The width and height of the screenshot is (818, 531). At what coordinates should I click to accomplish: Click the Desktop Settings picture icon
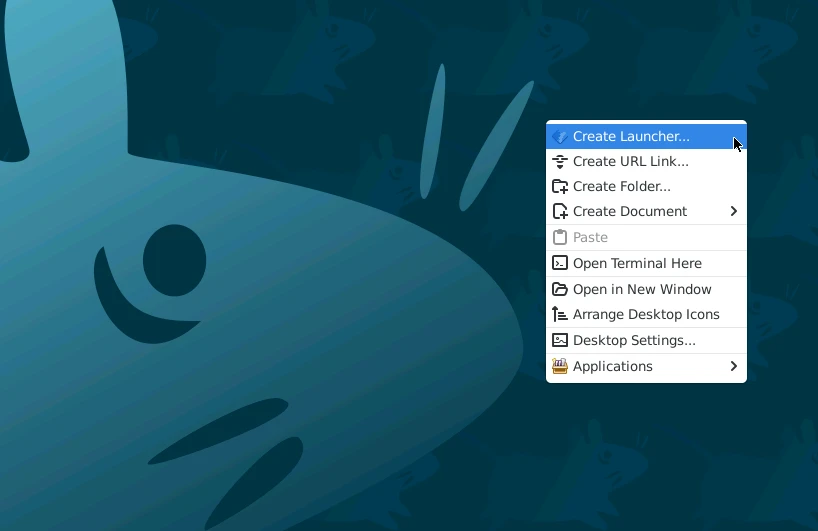click(x=560, y=340)
